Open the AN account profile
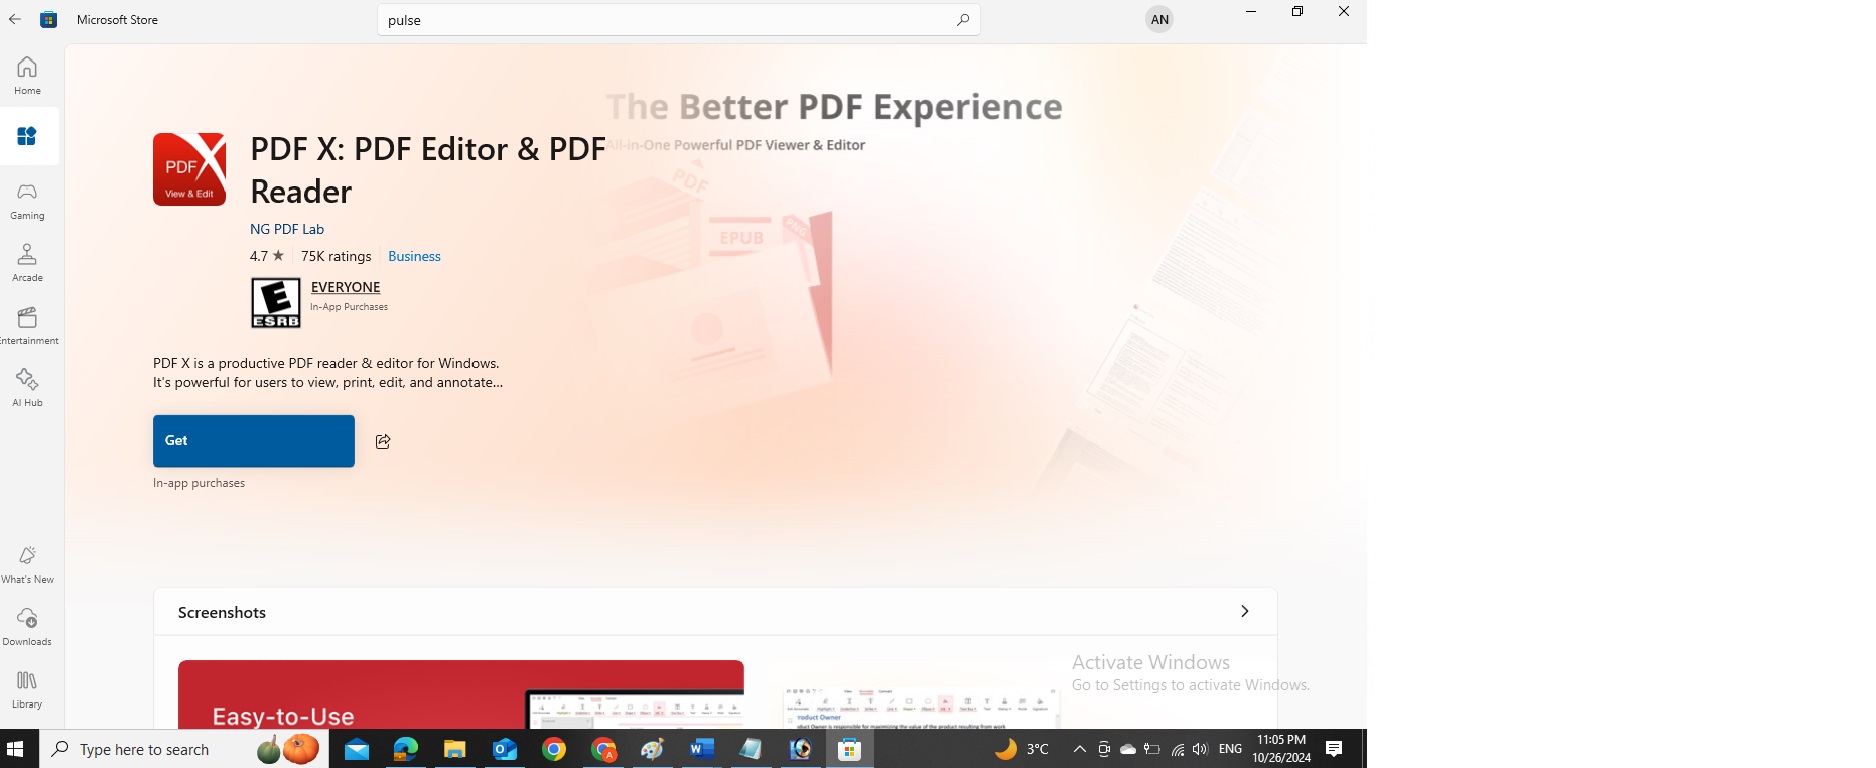Viewport: 1876px width, 768px height. pyautogui.click(x=1159, y=19)
